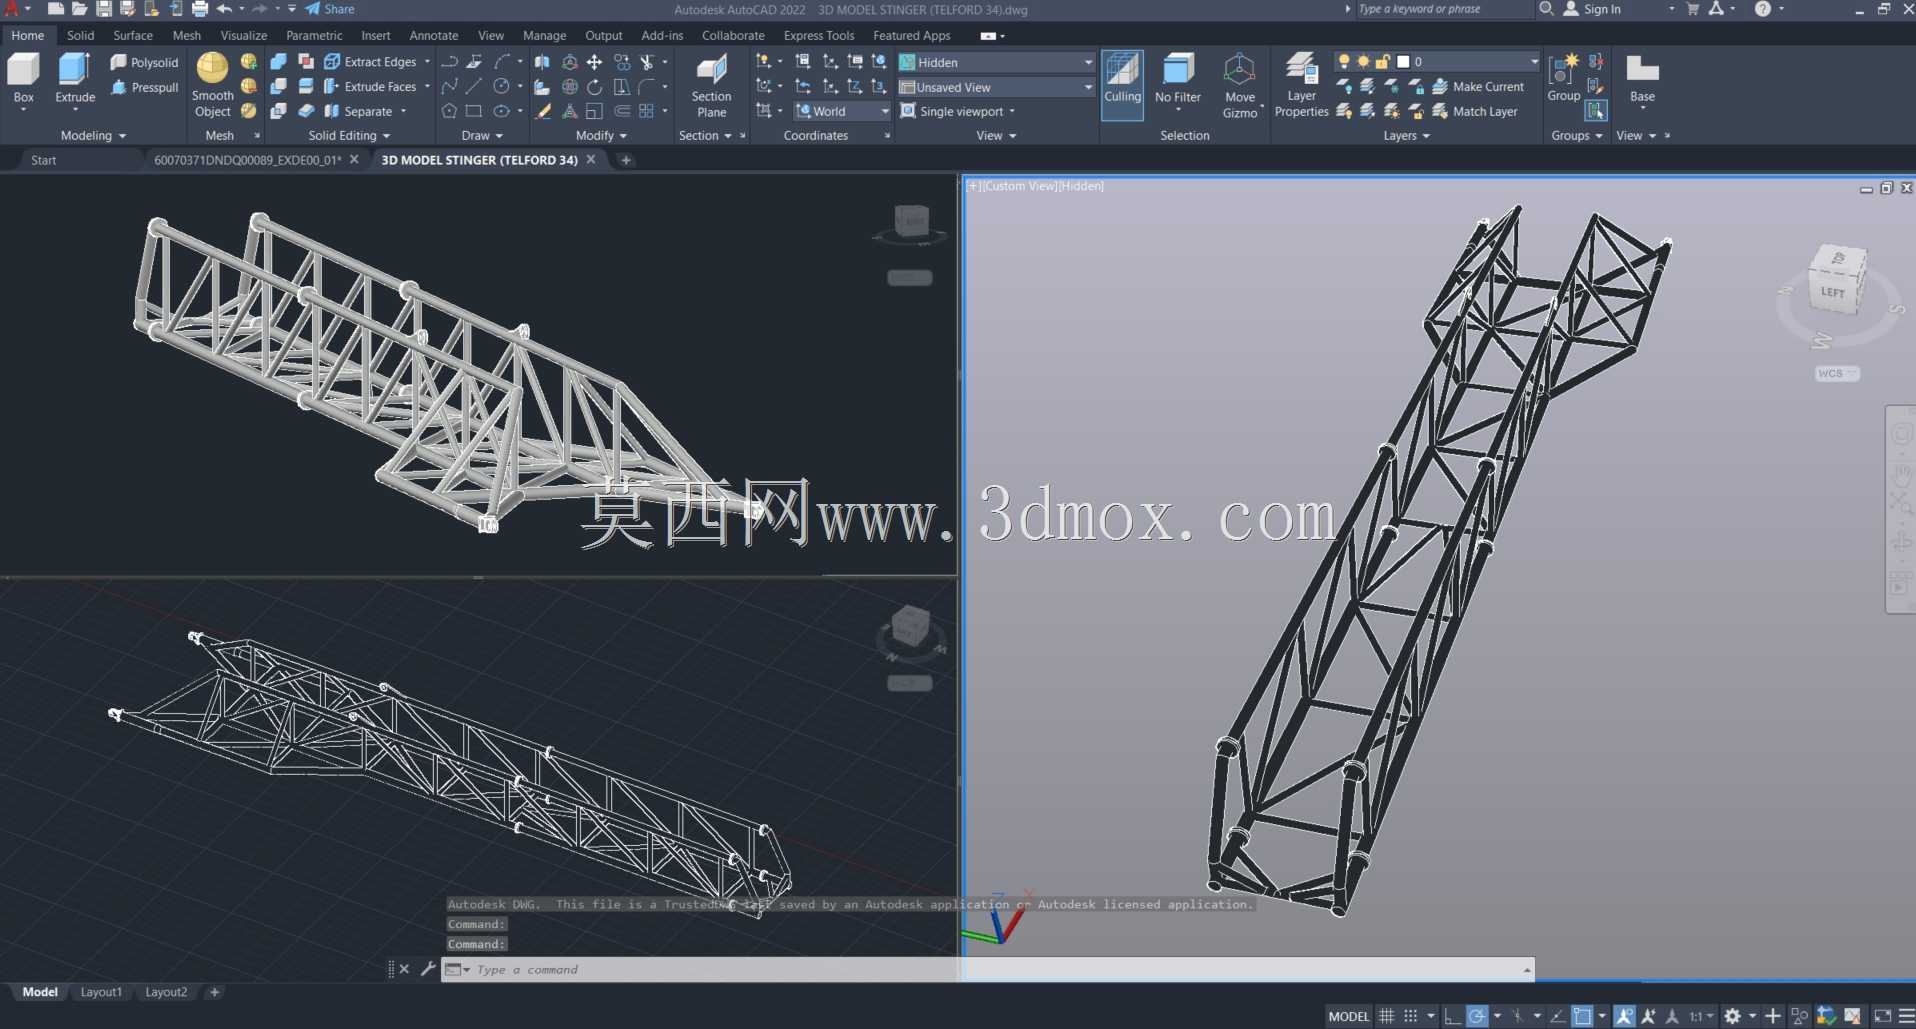Toggle ortho mode in status bar
This screenshot has width=1916, height=1029.
1452,1016
